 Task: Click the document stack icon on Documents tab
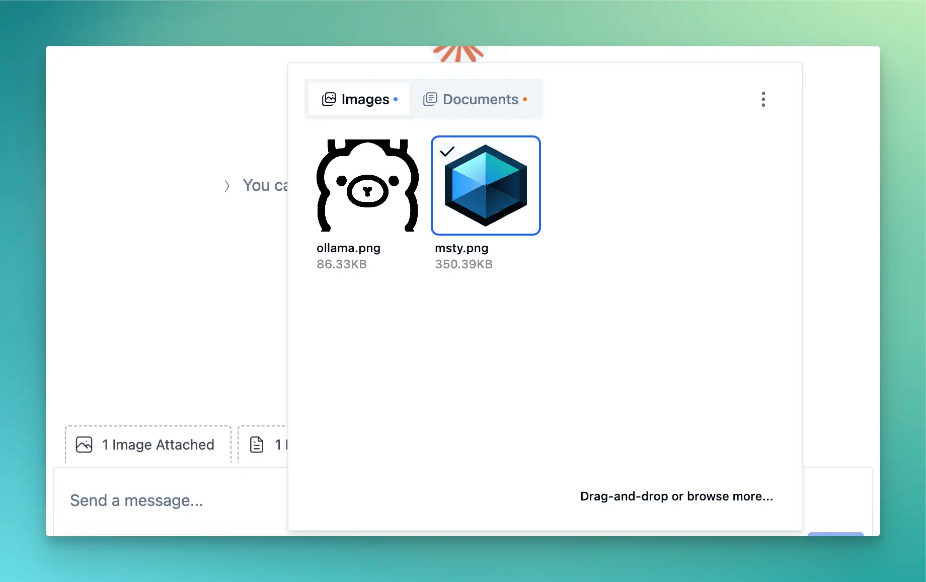(x=430, y=99)
